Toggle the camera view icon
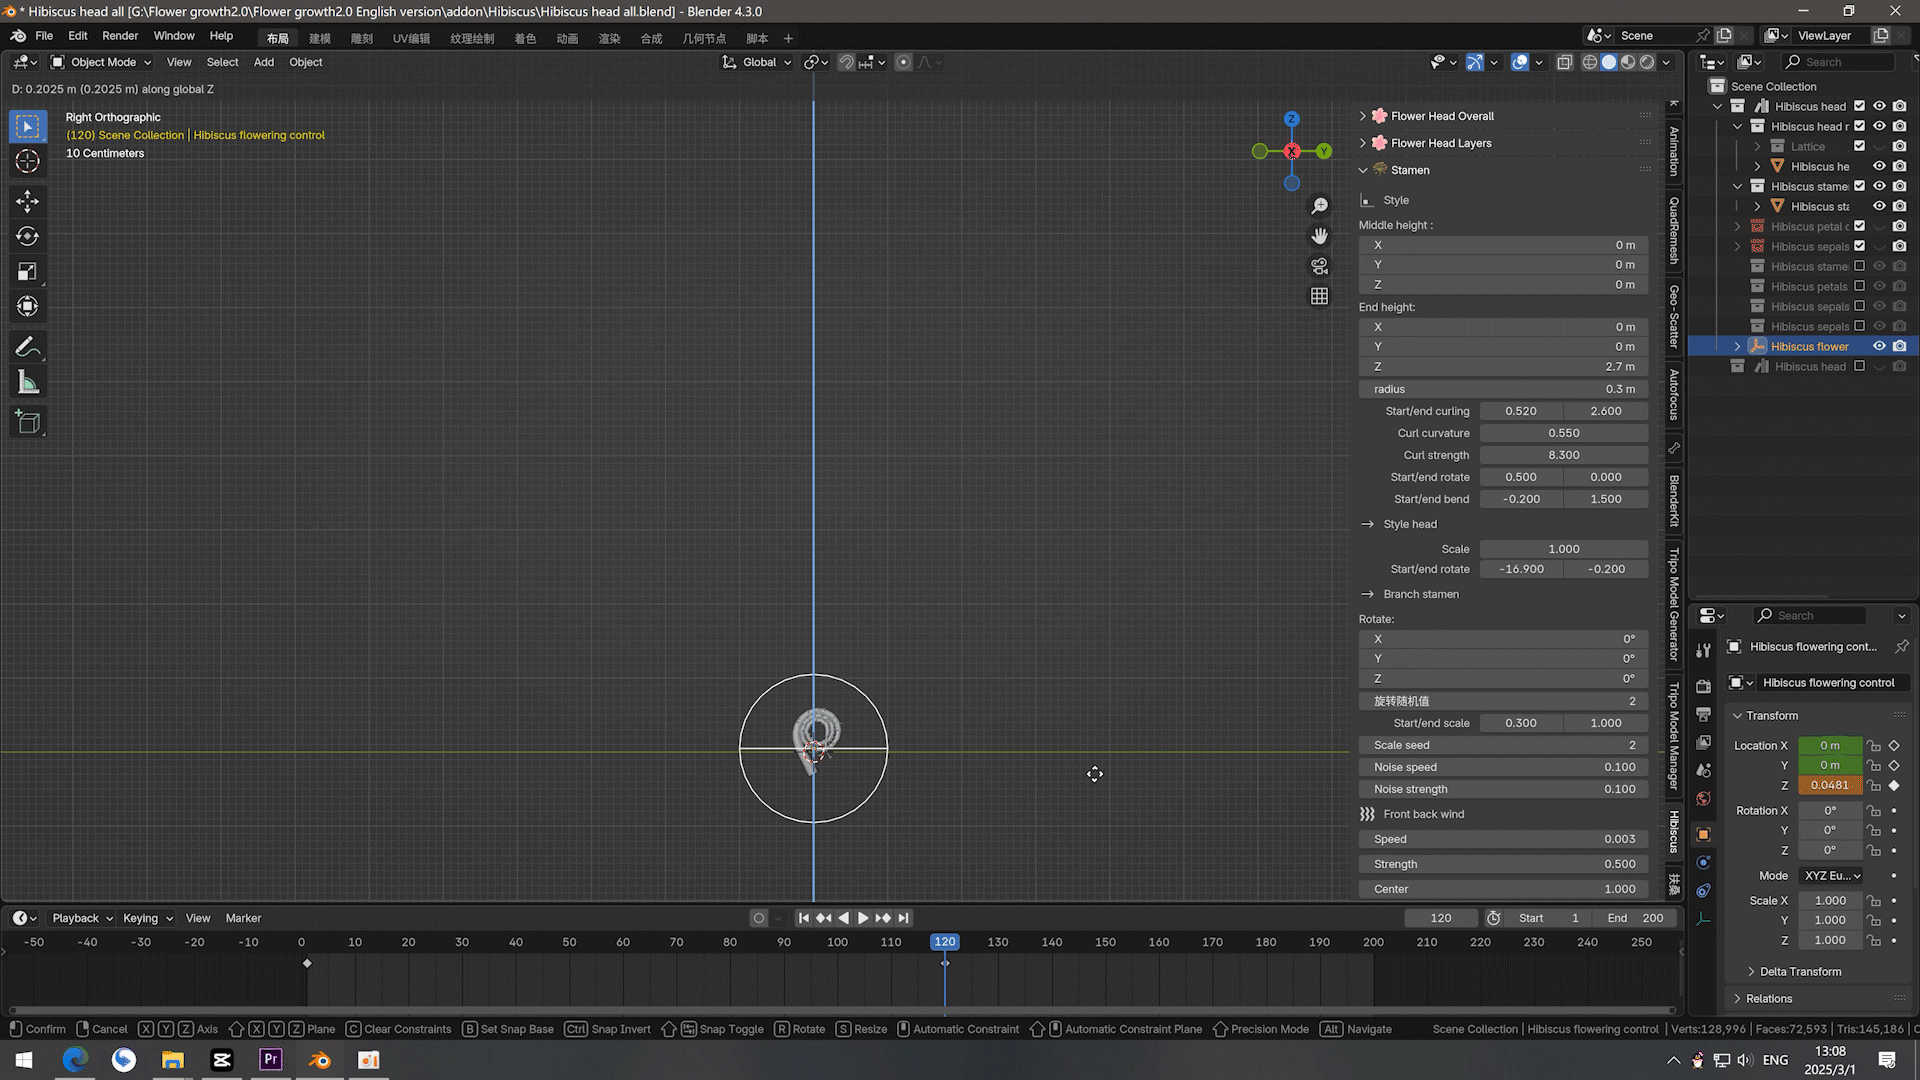1920x1080 pixels. [1320, 266]
